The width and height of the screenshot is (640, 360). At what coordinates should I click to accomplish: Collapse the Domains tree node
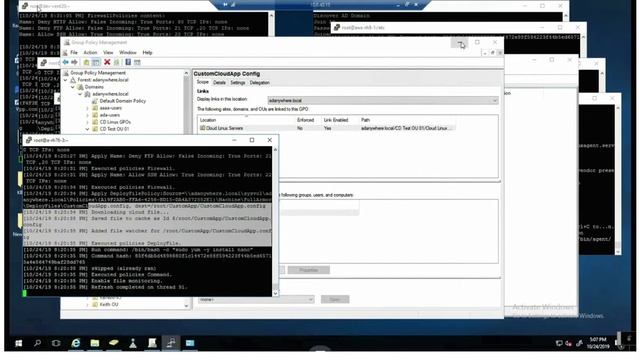(x=73, y=87)
